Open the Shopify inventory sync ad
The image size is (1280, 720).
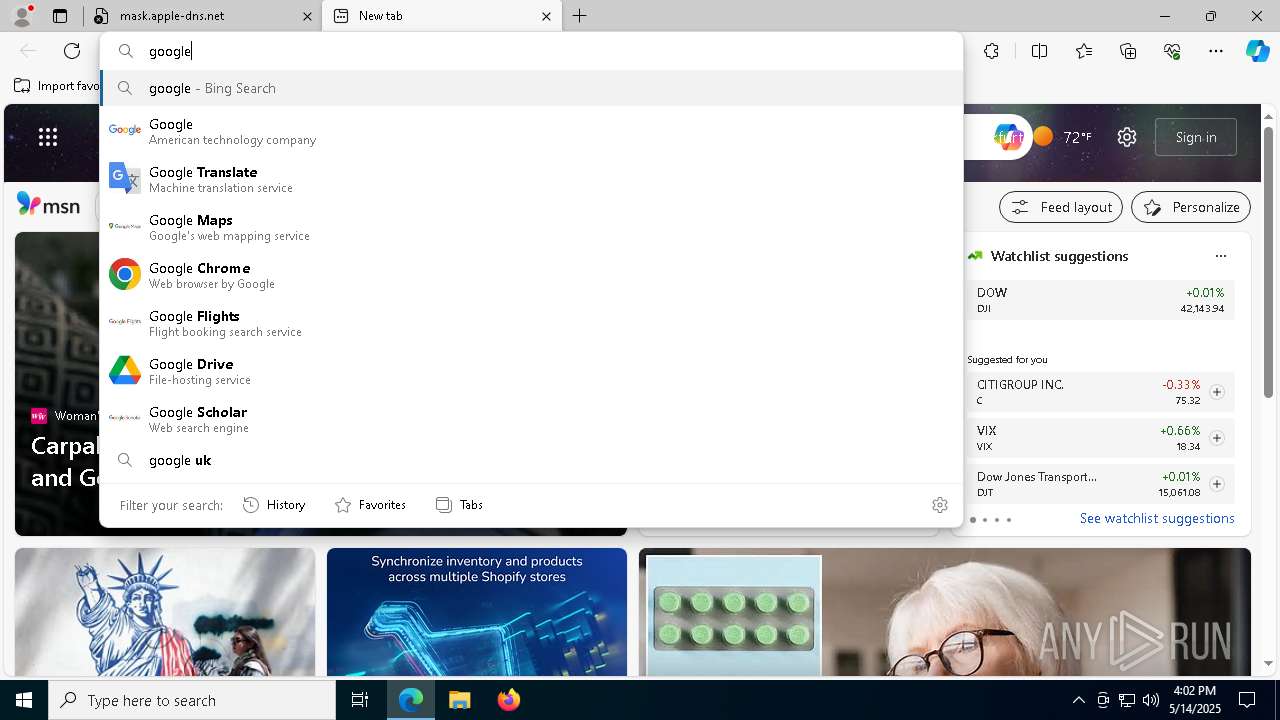pos(477,612)
